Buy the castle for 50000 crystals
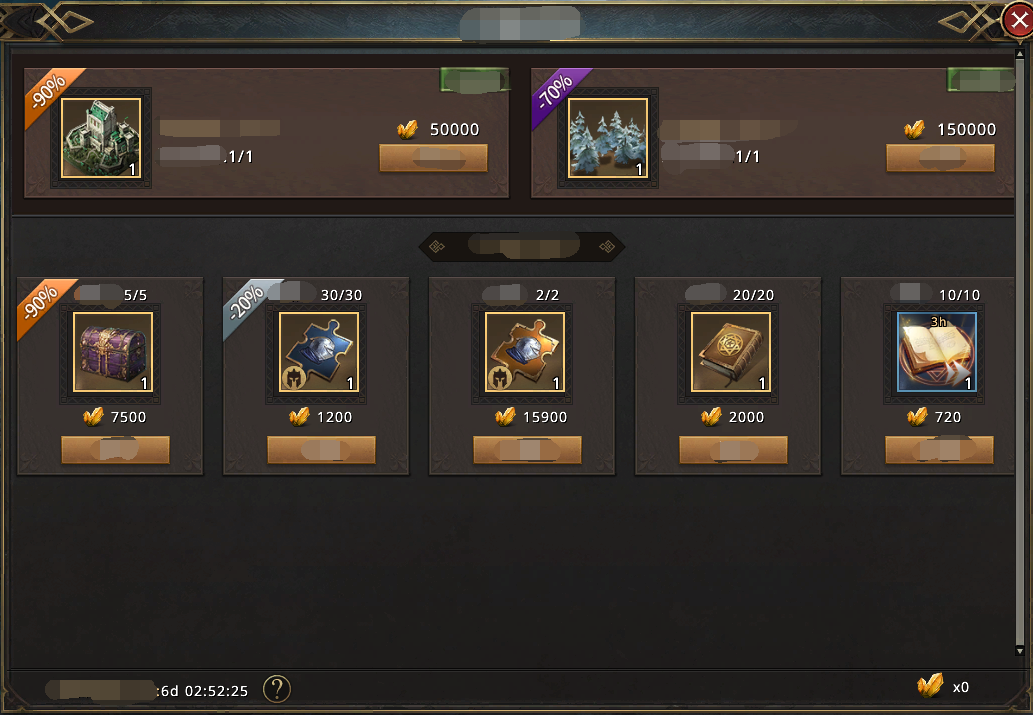 pyautogui.click(x=433, y=158)
